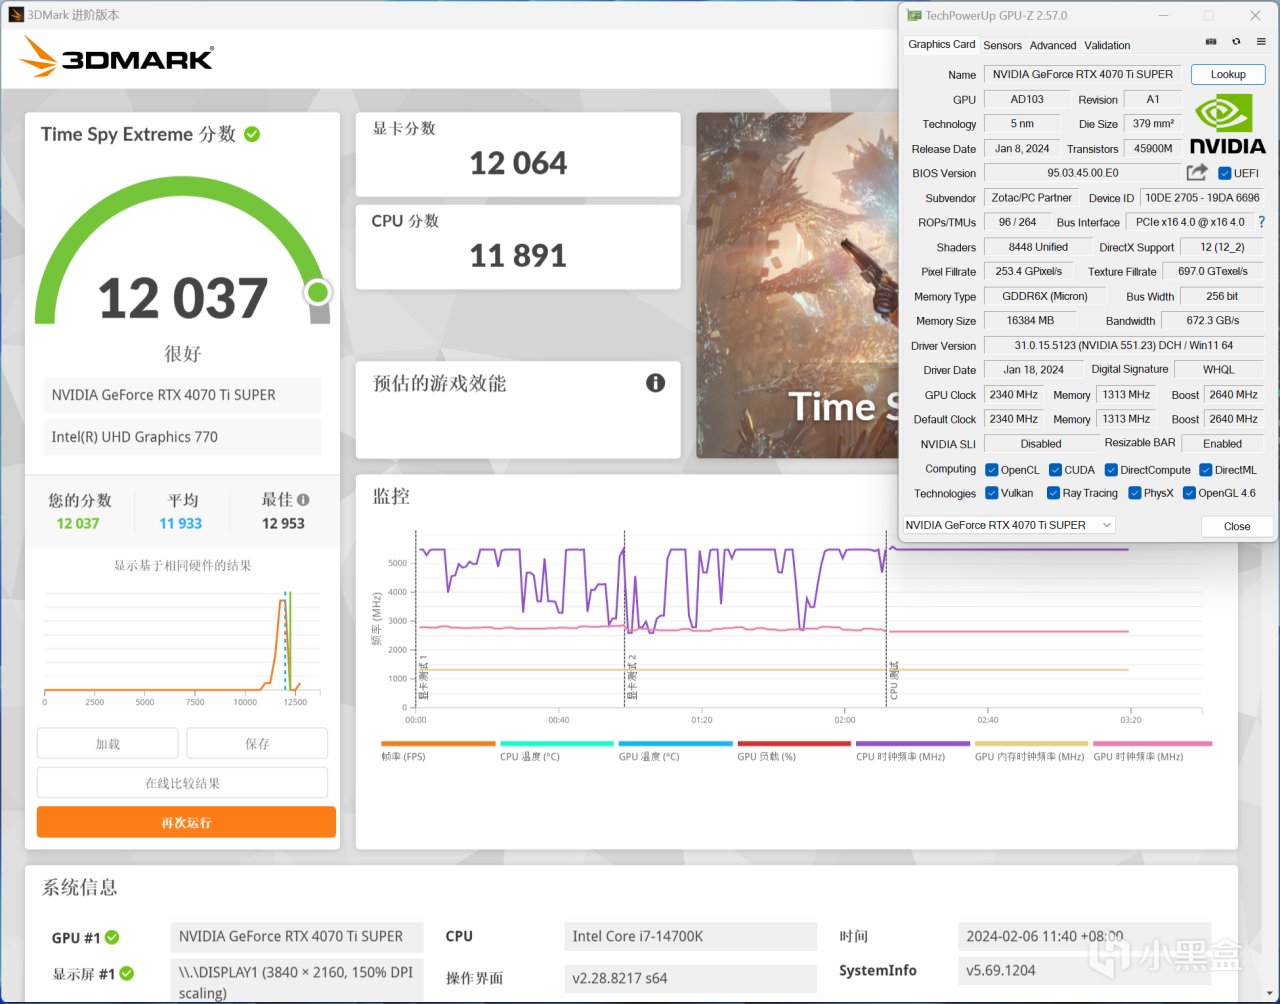Image resolution: width=1280 pixels, height=1004 pixels.
Task: Click the BIOS Version field
Action: coord(1083,173)
